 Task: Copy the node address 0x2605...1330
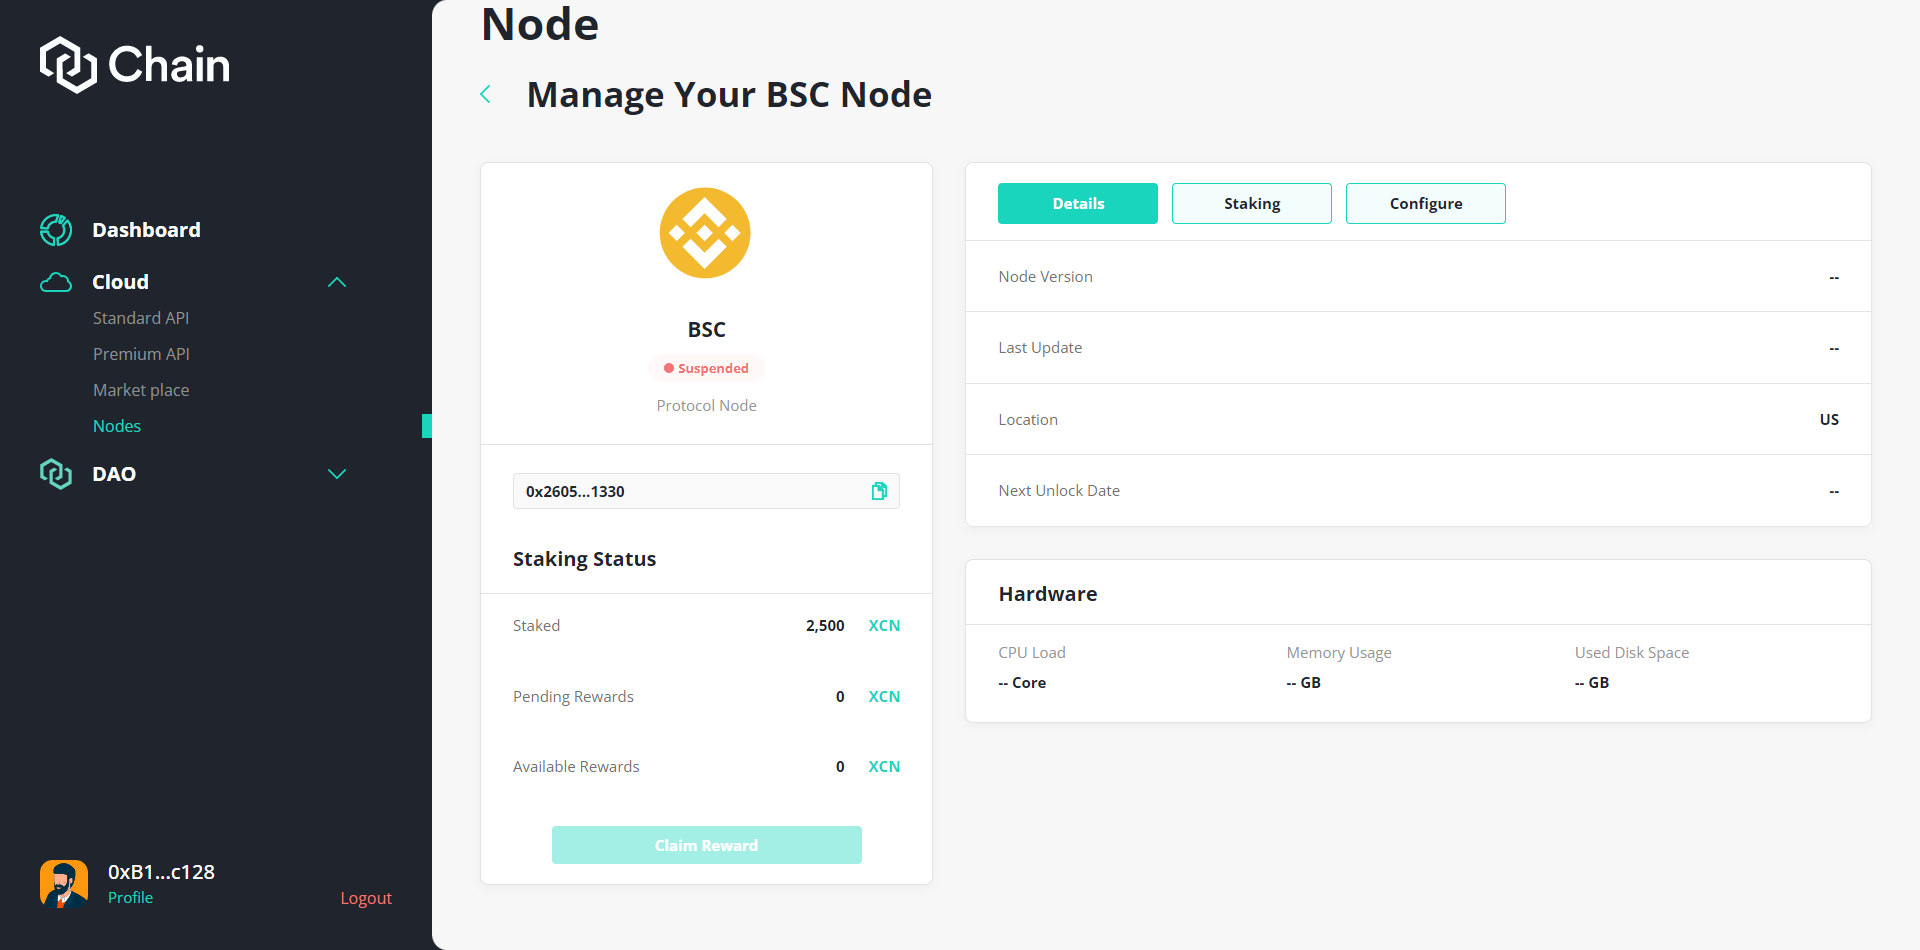pos(879,491)
